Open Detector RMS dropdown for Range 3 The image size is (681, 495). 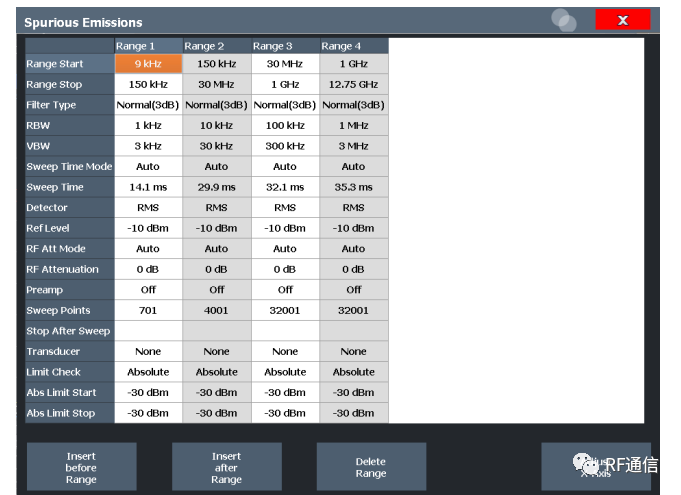tap(285, 208)
